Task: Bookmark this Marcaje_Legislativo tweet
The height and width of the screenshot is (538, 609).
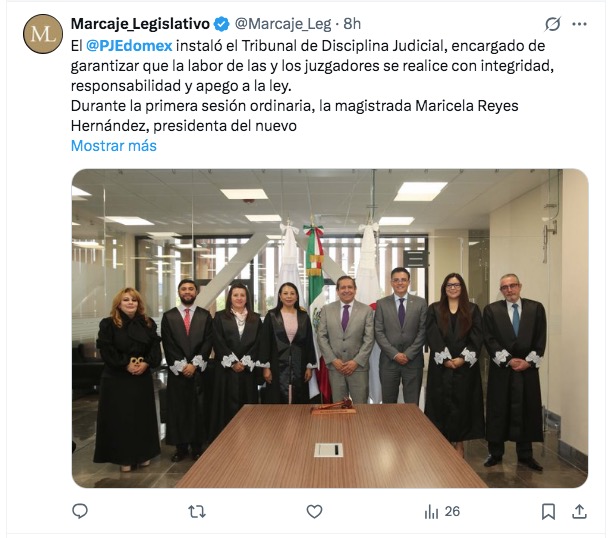Action: coord(548,512)
